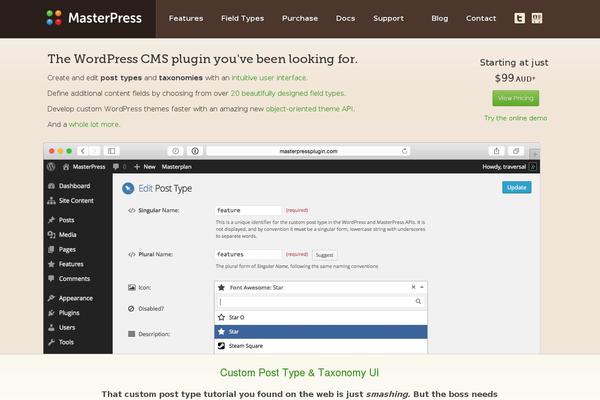Select Steam Square icon option

pyautogui.click(x=321, y=346)
